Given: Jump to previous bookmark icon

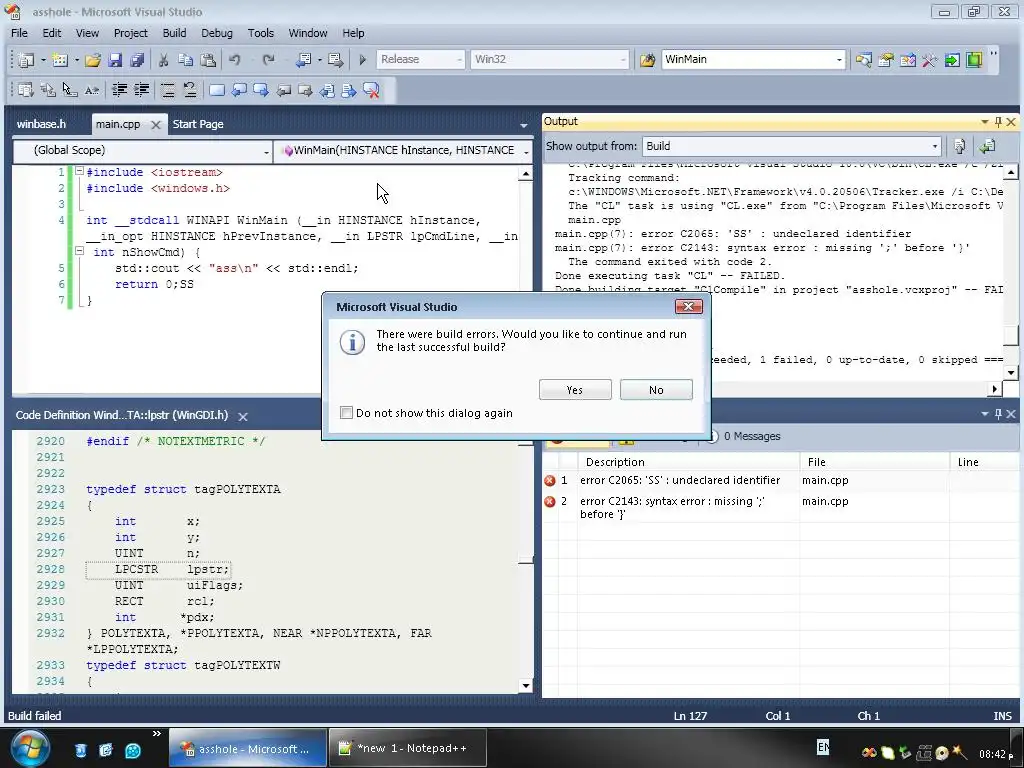Looking at the screenshot, I should click(x=239, y=90).
